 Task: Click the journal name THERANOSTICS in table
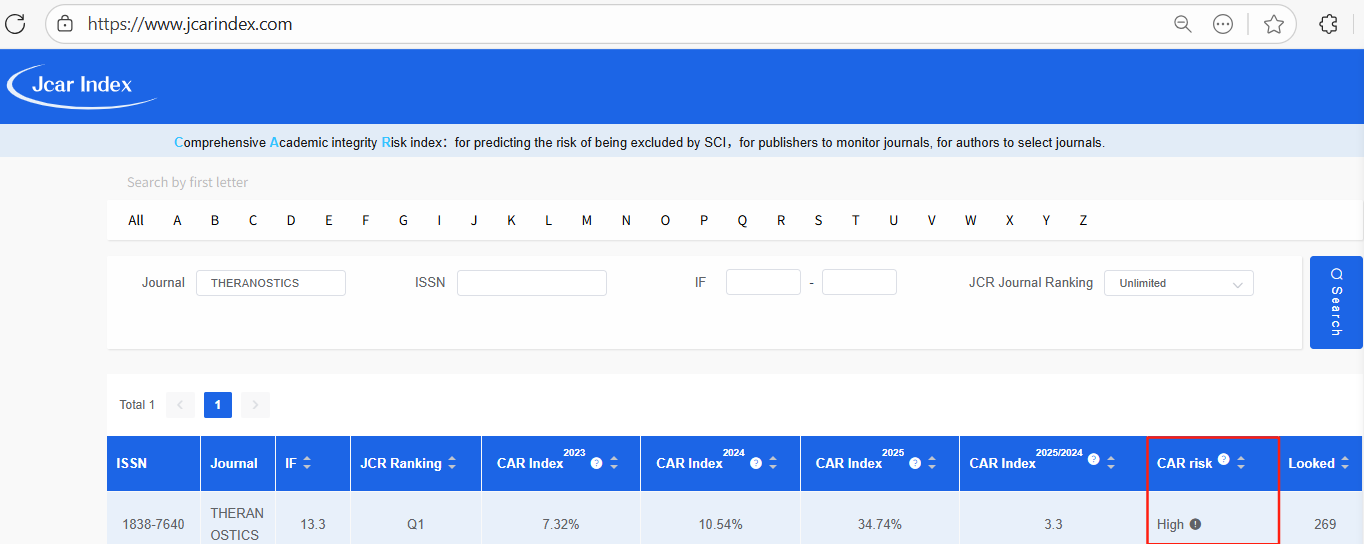click(237, 524)
